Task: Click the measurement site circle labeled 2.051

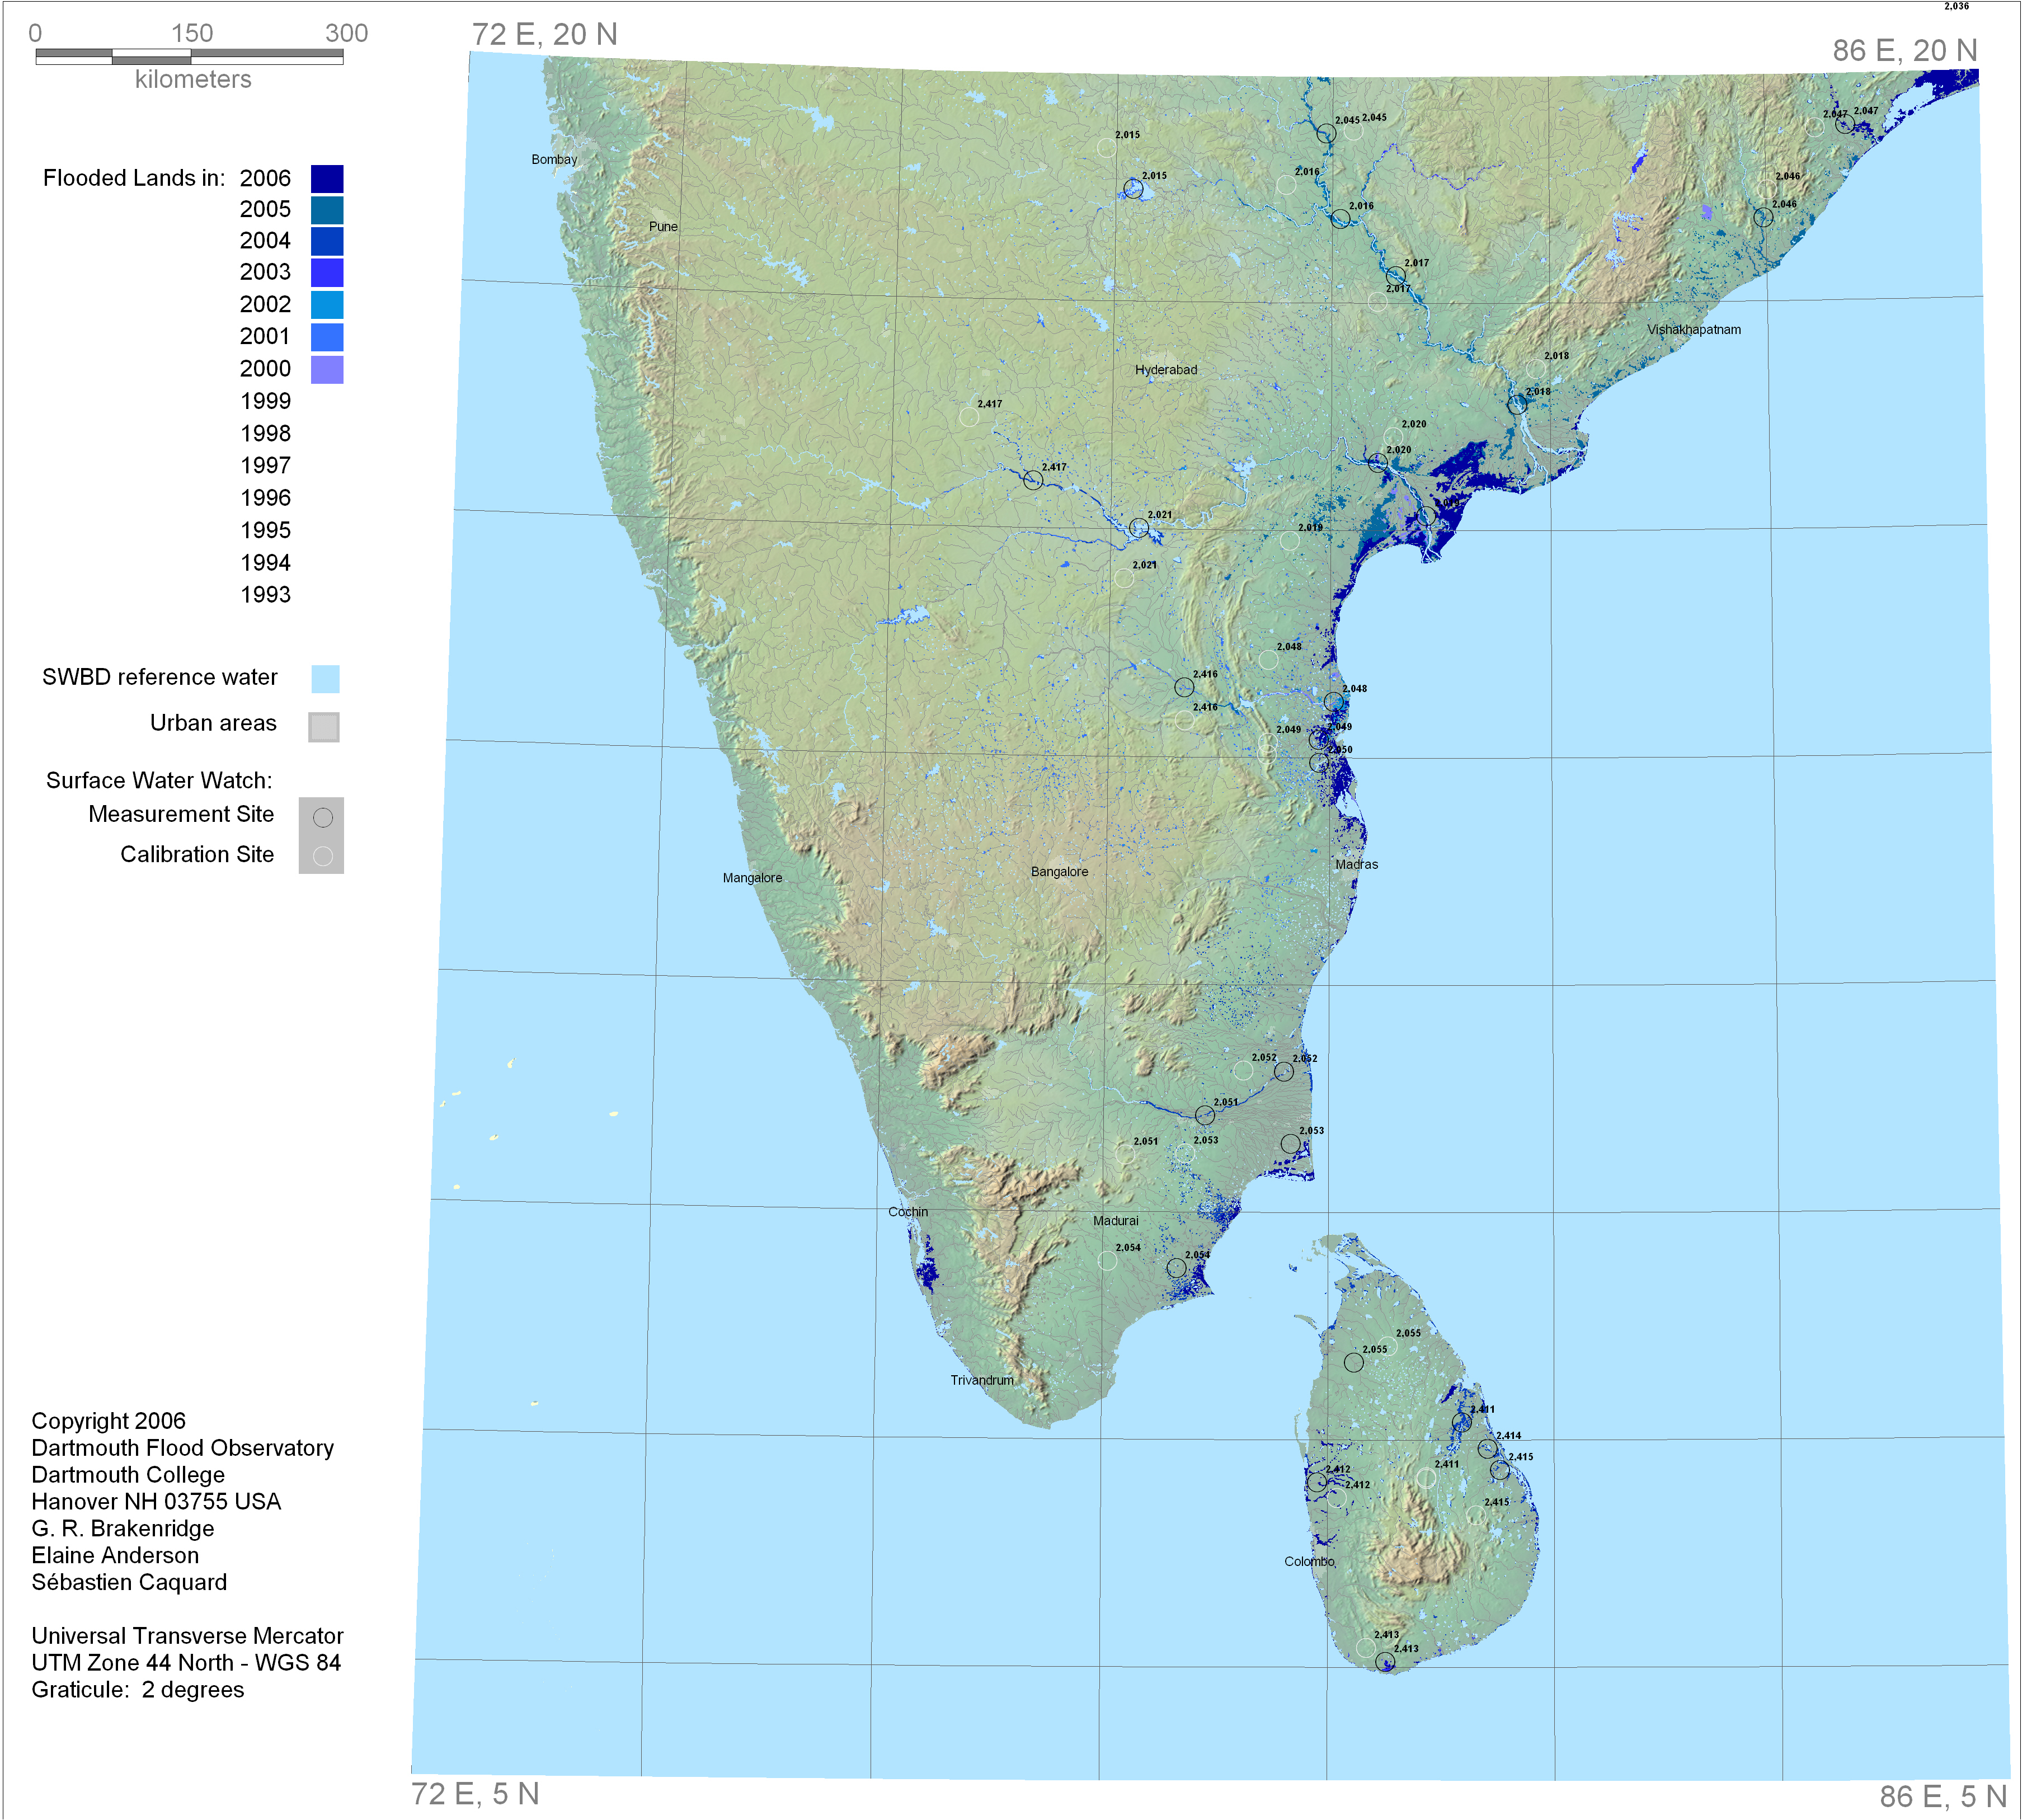Action: tap(1205, 1115)
